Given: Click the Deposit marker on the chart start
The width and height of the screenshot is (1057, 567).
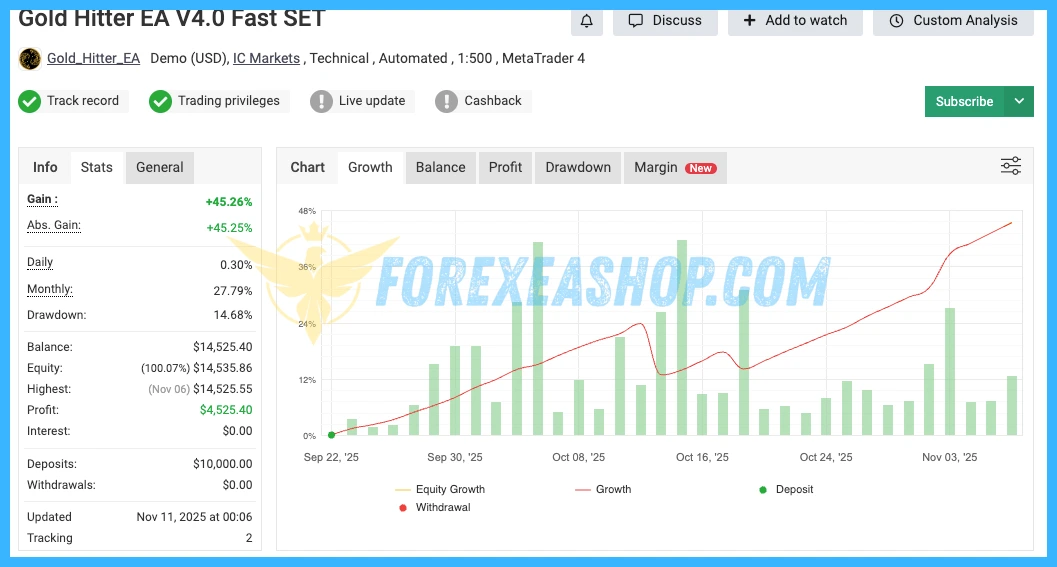Looking at the screenshot, I should click(x=331, y=435).
